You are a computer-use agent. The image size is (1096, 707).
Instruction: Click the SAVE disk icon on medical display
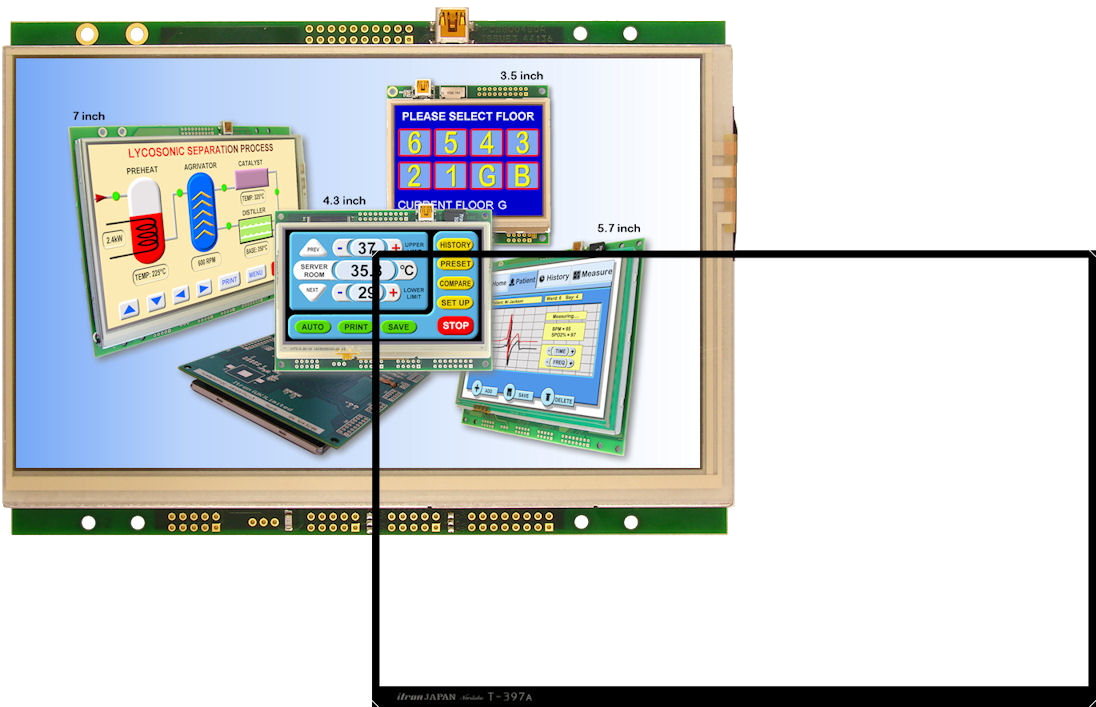[x=510, y=392]
